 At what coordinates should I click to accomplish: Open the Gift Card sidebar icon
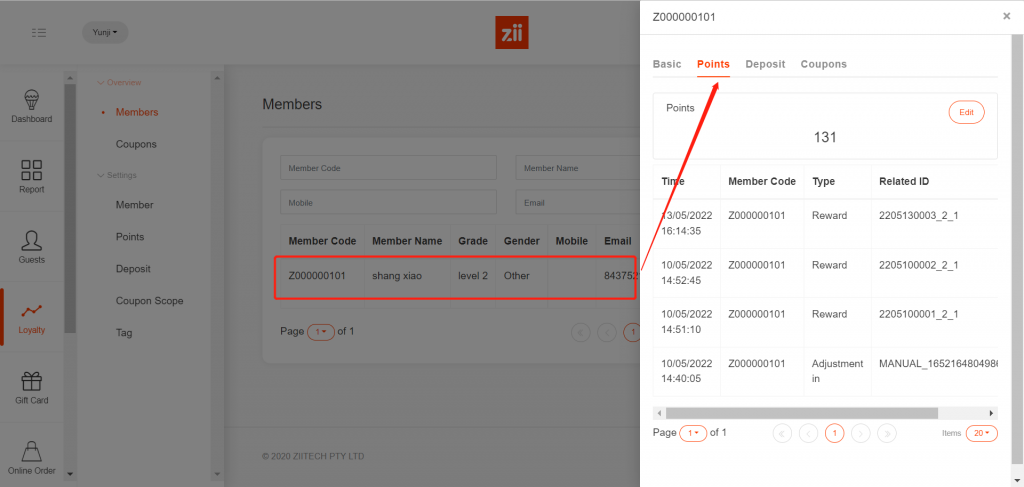[x=32, y=387]
